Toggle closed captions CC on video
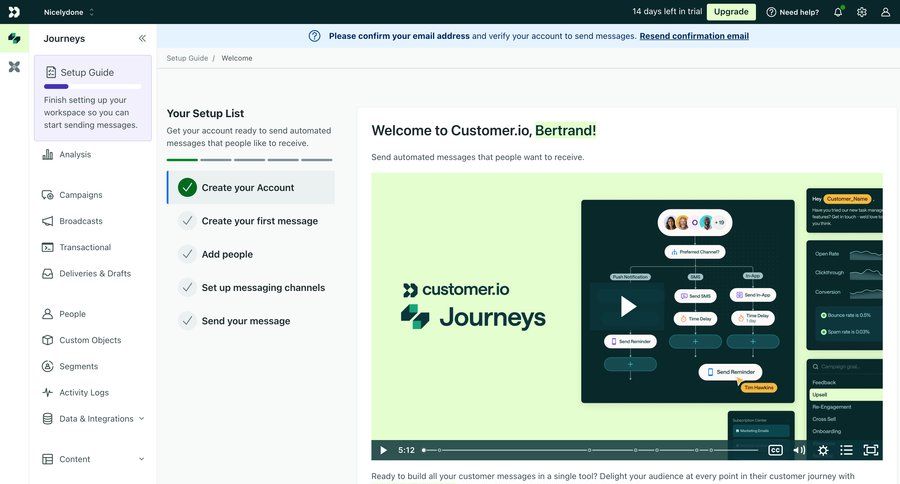The height and width of the screenshot is (484, 900). pyautogui.click(x=775, y=450)
